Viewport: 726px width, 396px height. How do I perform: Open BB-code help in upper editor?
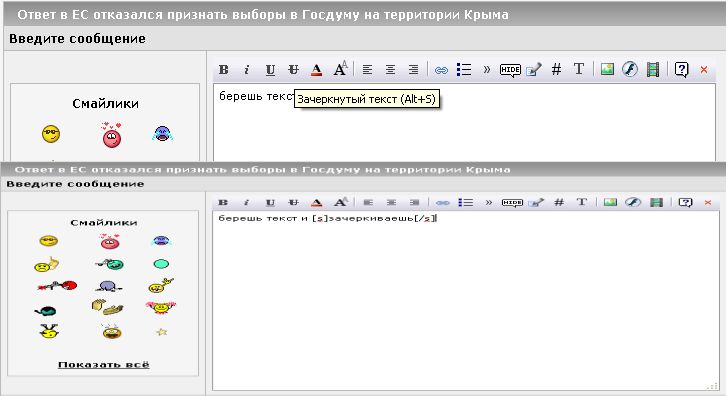pos(682,69)
